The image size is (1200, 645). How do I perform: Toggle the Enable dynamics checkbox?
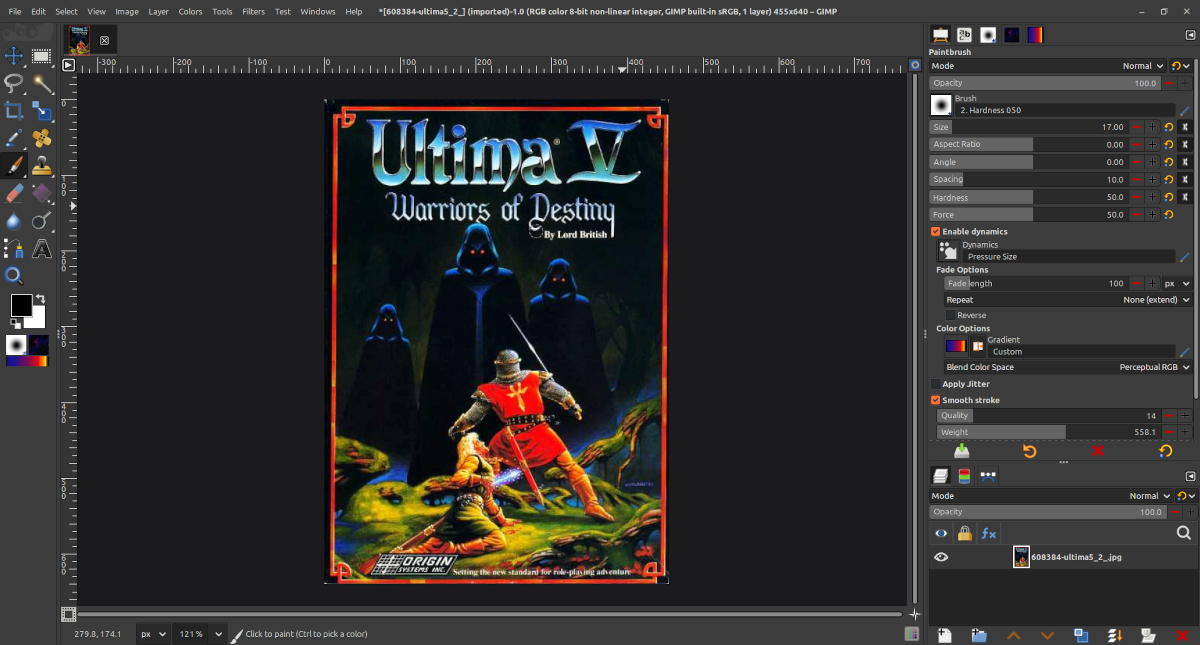(x=936, y=232)
